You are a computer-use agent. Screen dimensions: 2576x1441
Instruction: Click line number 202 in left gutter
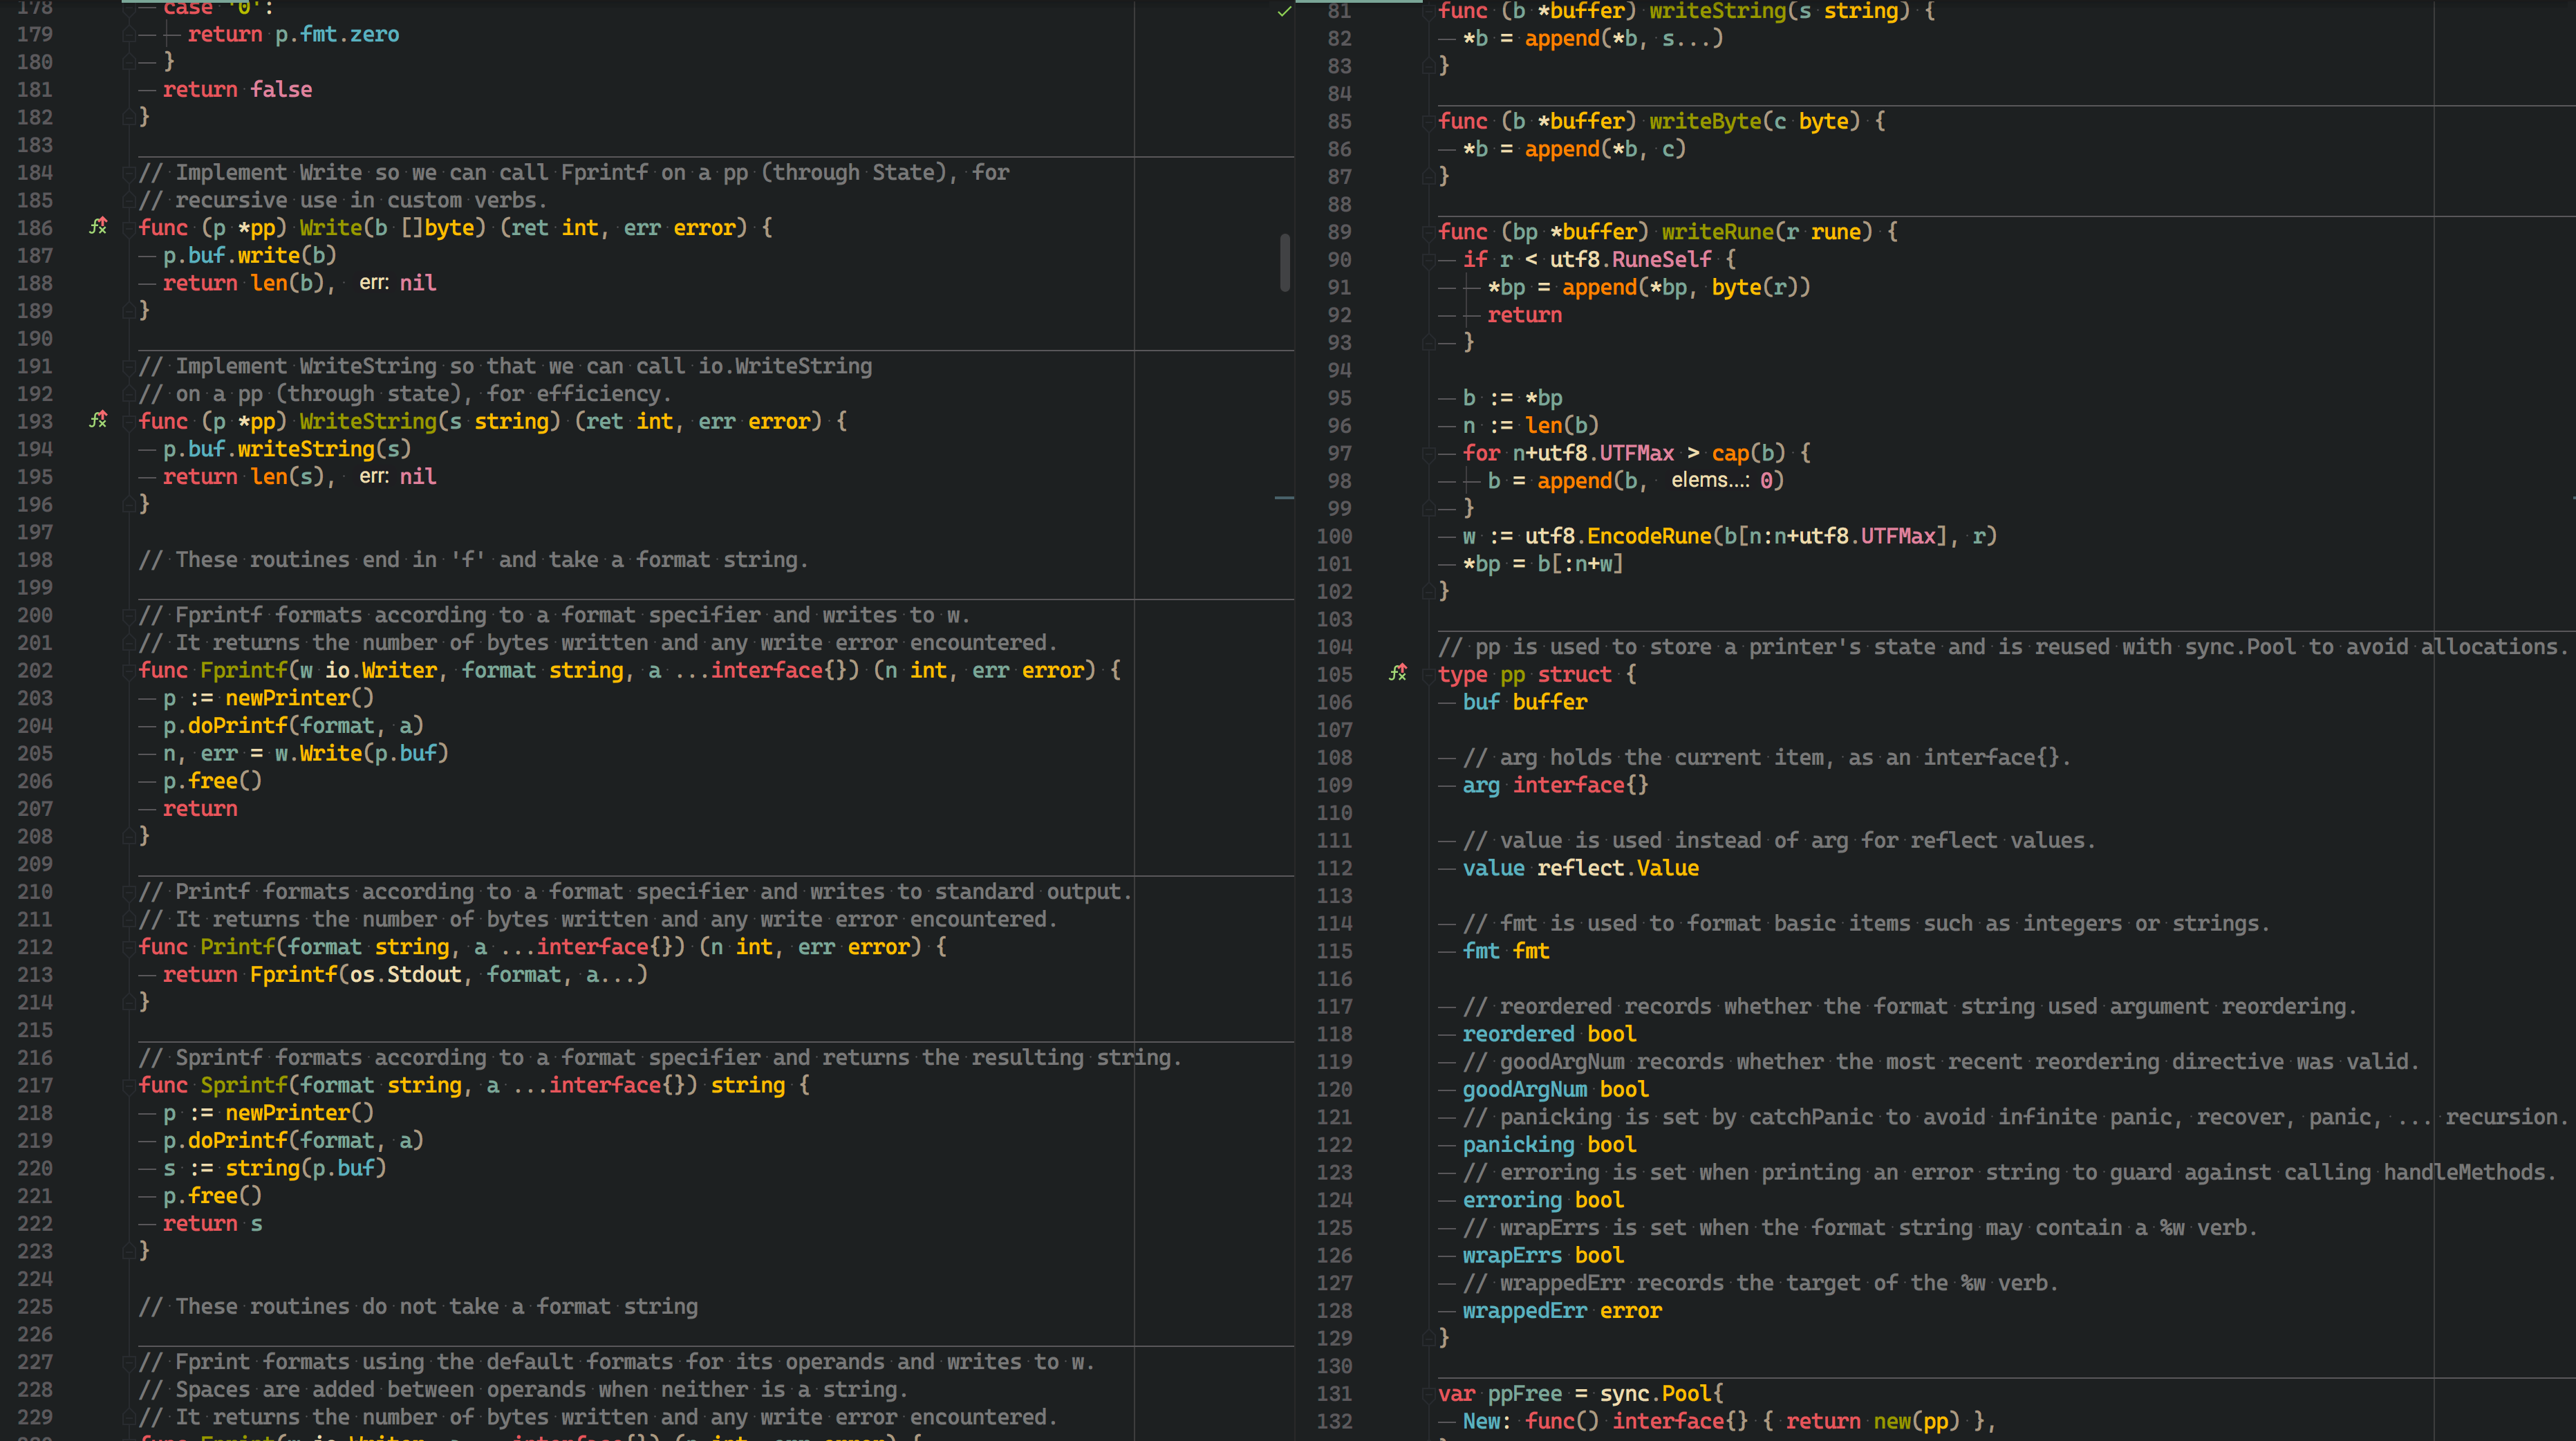click(35, 671)
